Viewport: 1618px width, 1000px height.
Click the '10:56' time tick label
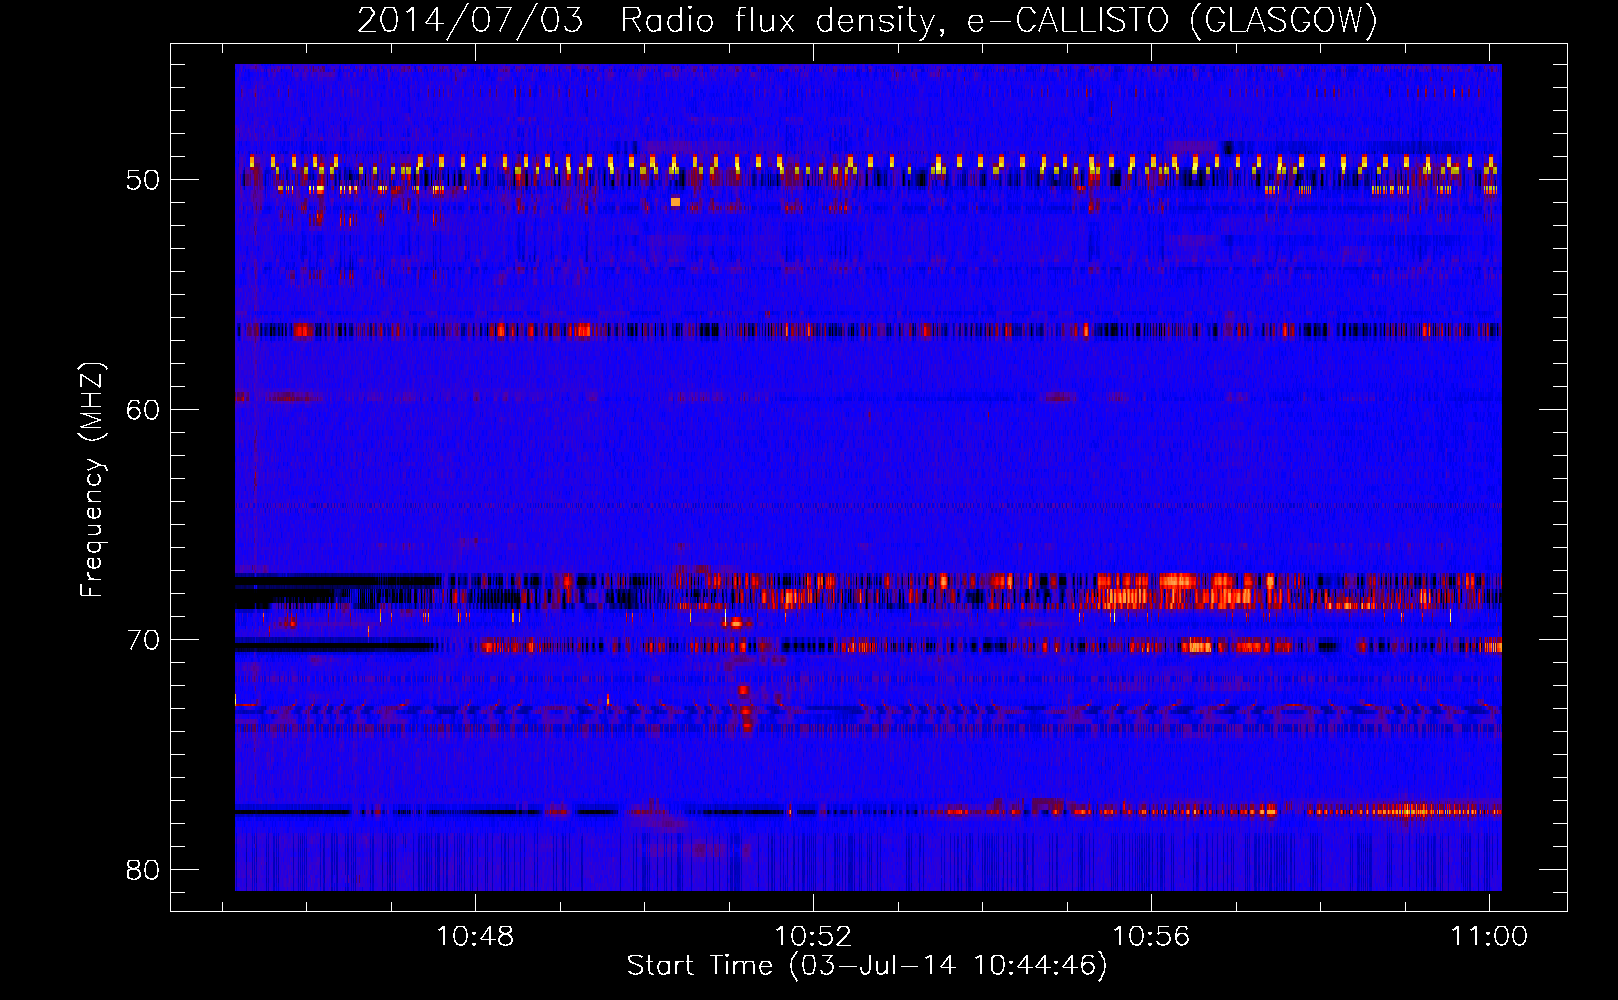point(1151,937)
